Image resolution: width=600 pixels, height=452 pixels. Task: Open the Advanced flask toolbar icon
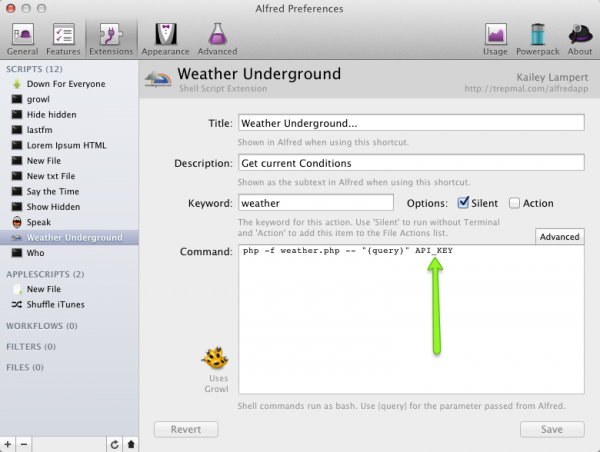(217, 39)
